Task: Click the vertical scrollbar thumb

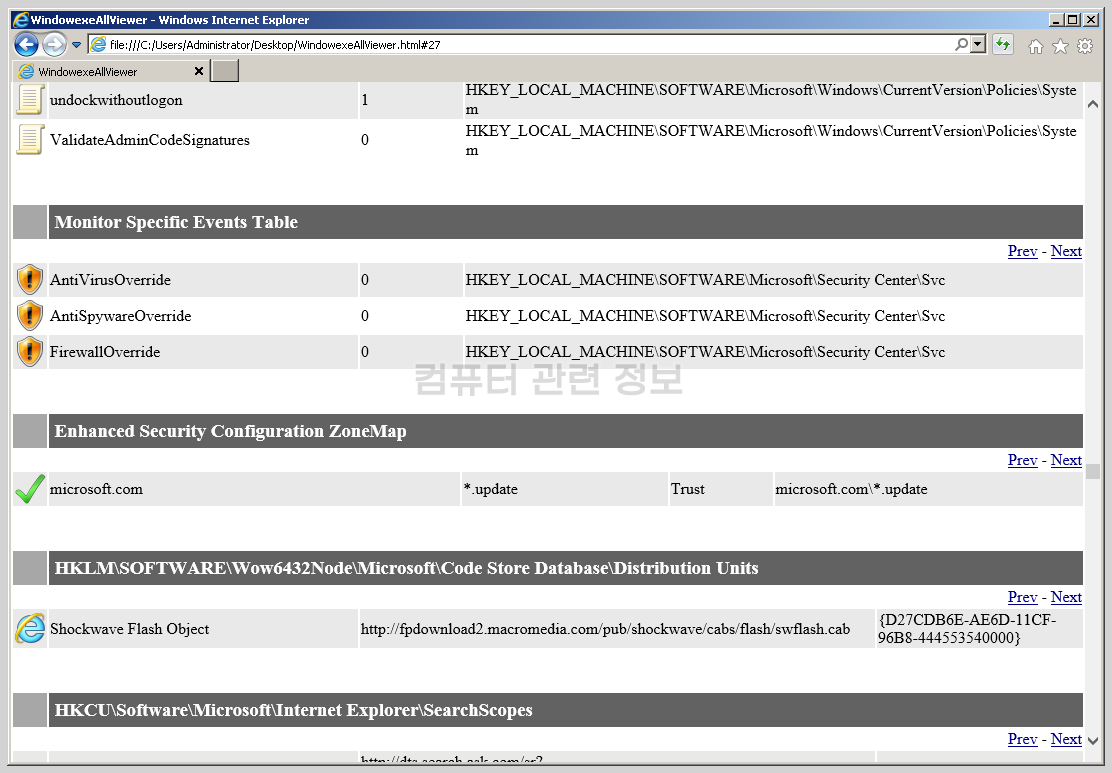Action: coord(1093,472)
